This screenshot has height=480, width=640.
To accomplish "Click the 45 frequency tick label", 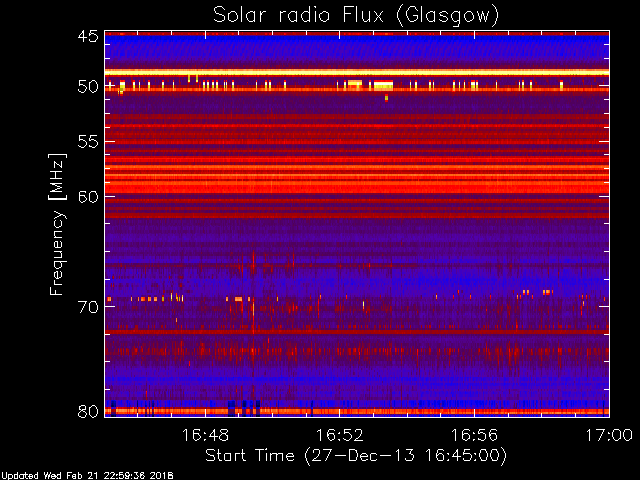I will [x=88, y=36].
